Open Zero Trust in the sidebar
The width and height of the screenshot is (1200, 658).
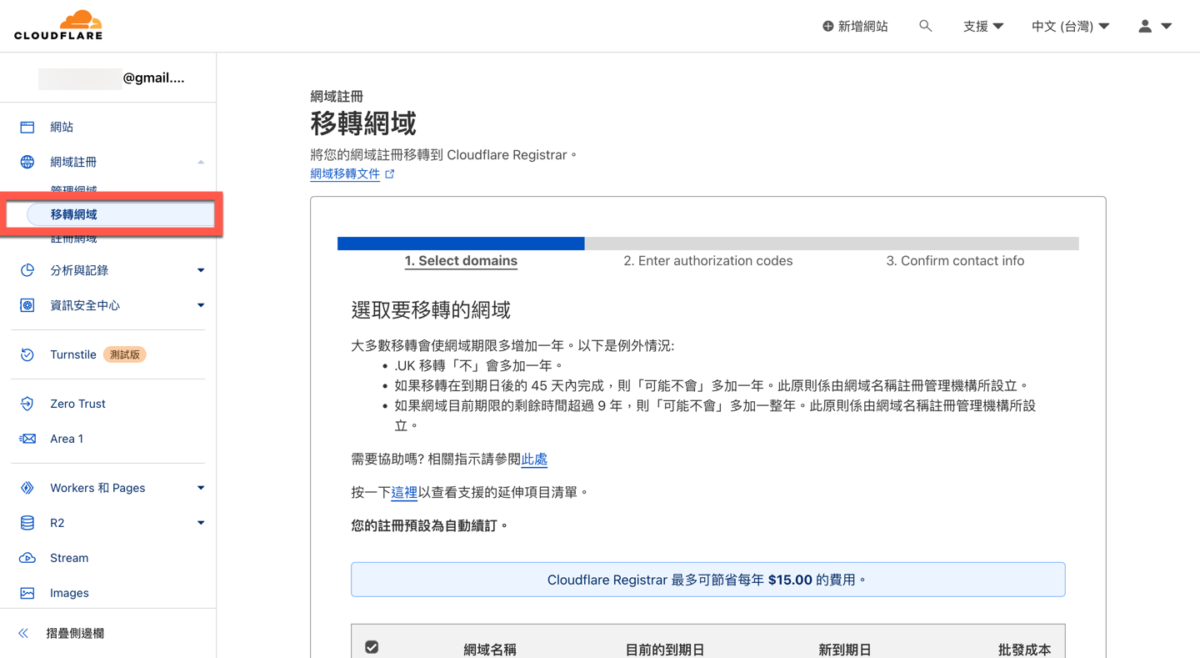78,404
